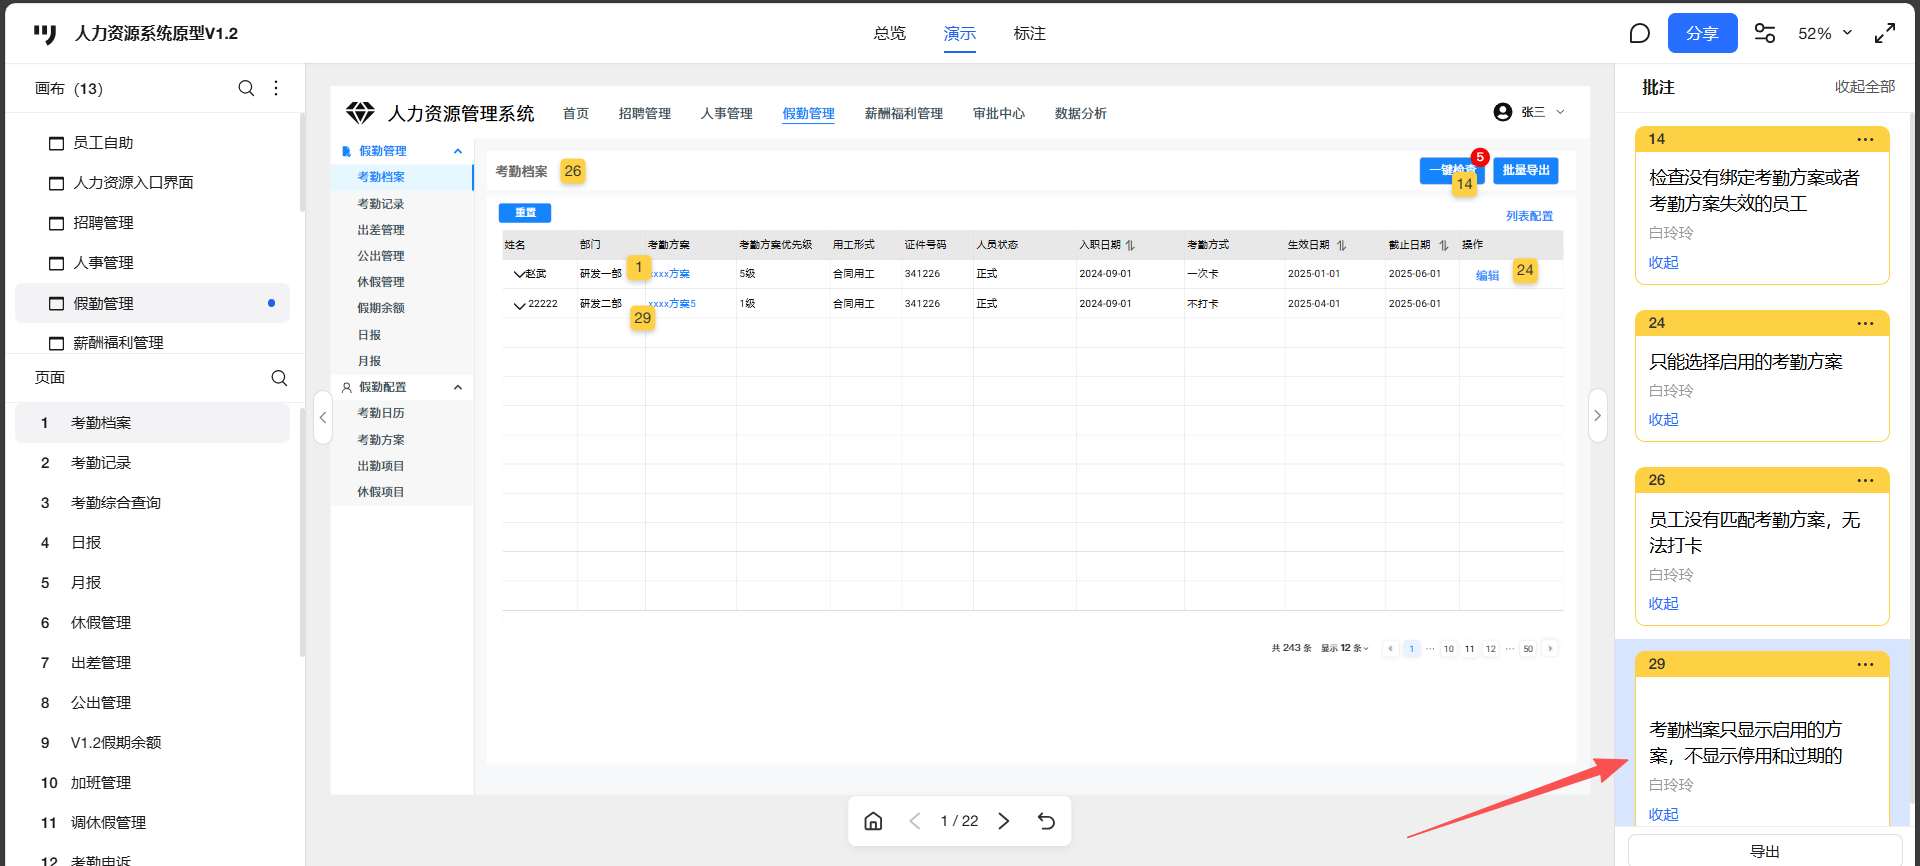Switch to the 总览 tab
Screen dimensions: 1920x866
click(889, 34)
